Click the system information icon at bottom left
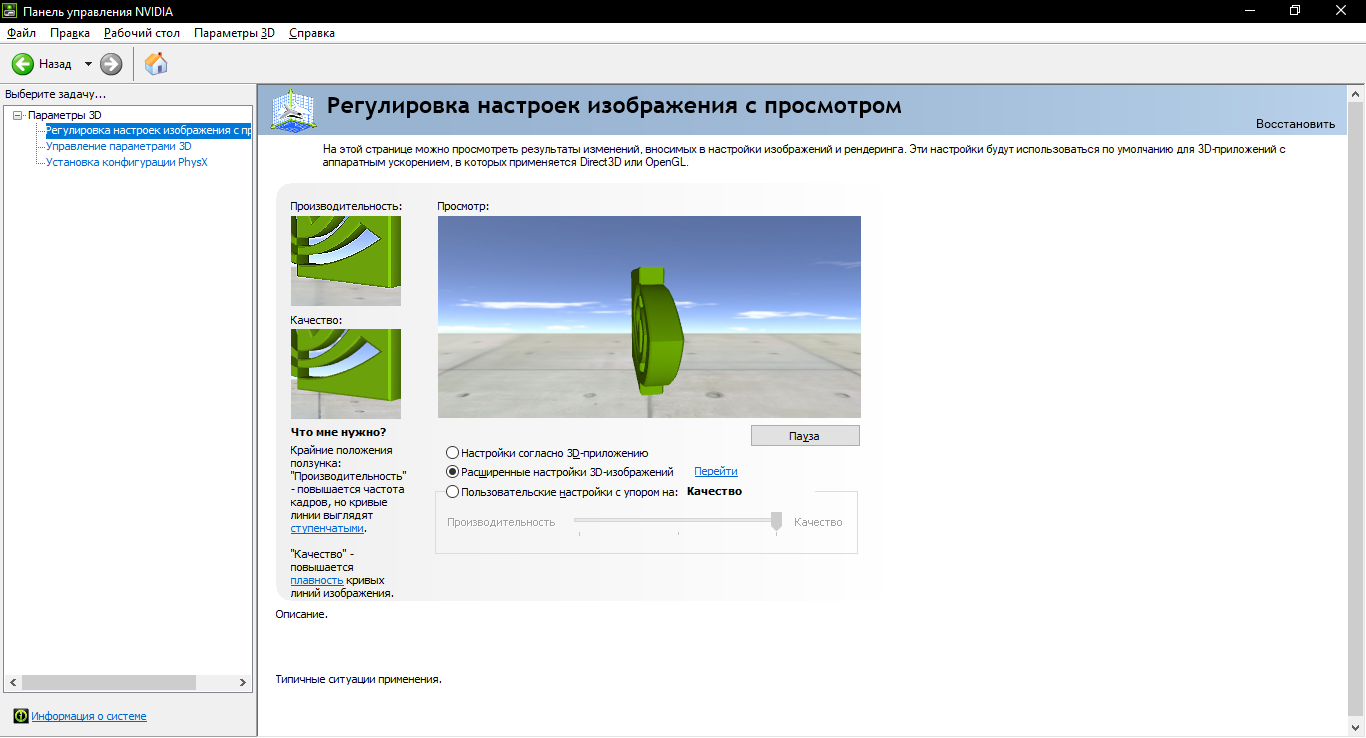The height and width of the screenshot is (738, 1366). pos(20,716)
